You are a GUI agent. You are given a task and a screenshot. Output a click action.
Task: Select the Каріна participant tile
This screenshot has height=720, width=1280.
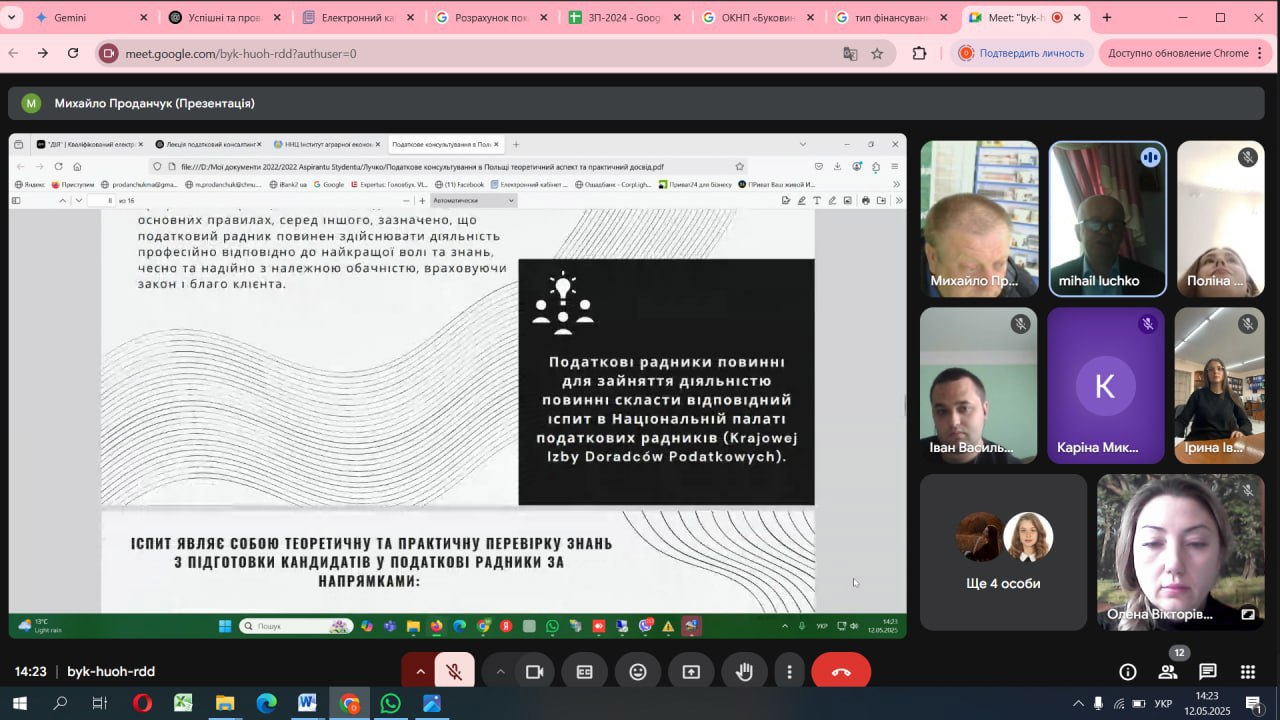tap(1106, 385)
